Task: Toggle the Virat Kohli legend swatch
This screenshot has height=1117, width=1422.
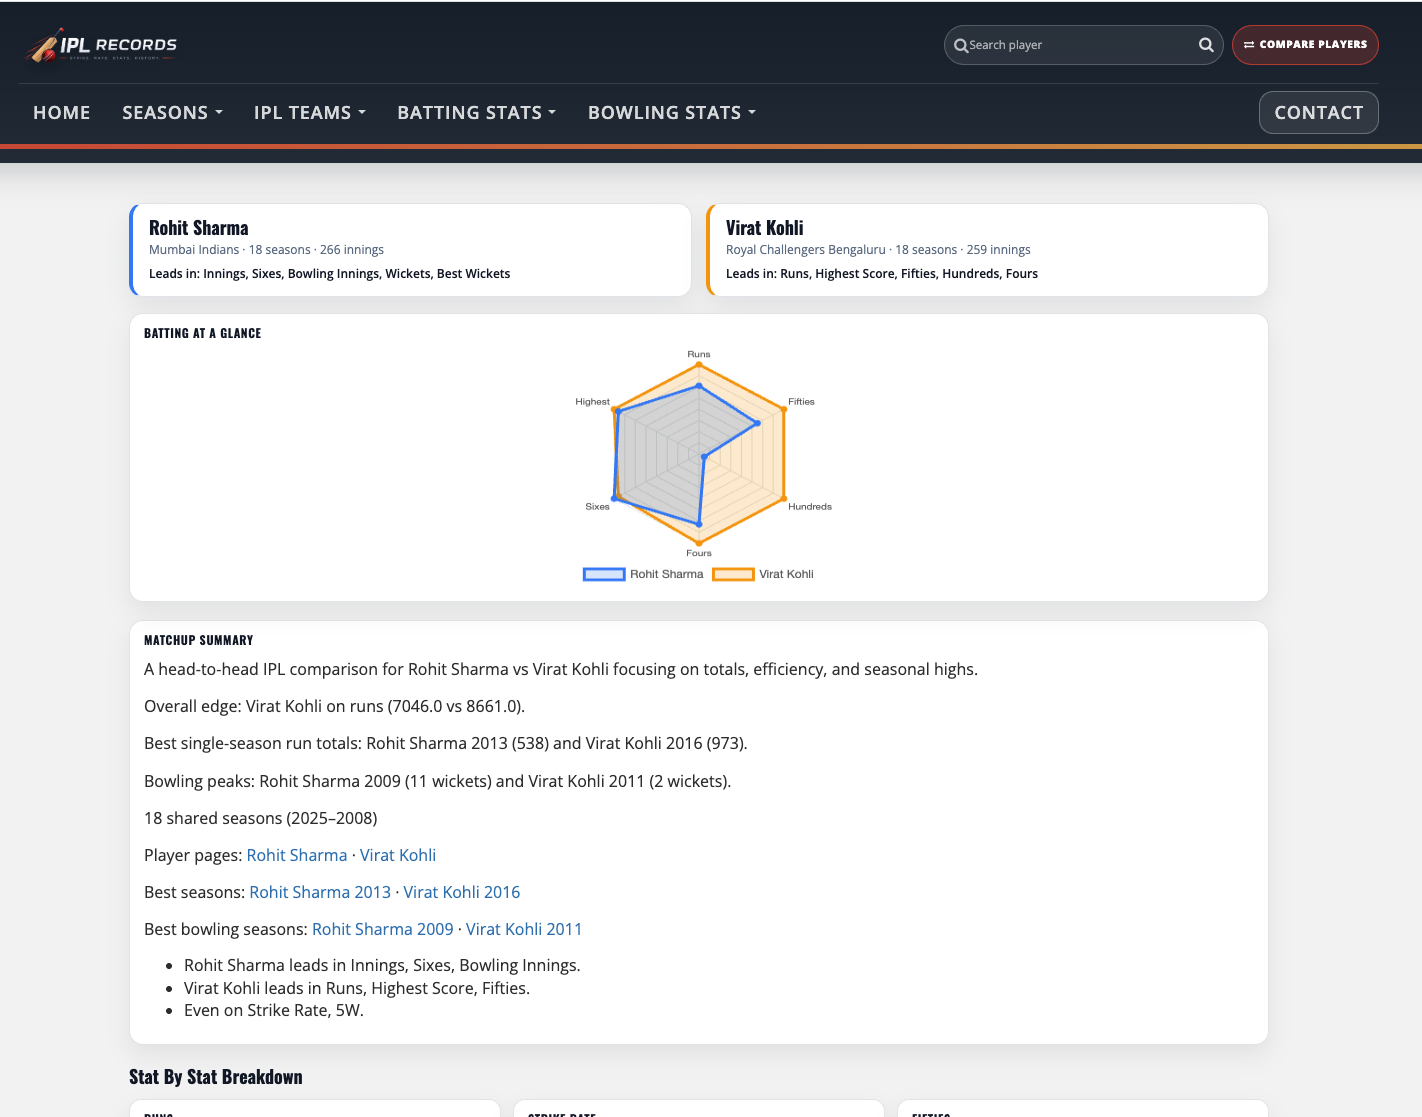Action: pos(733,574)
